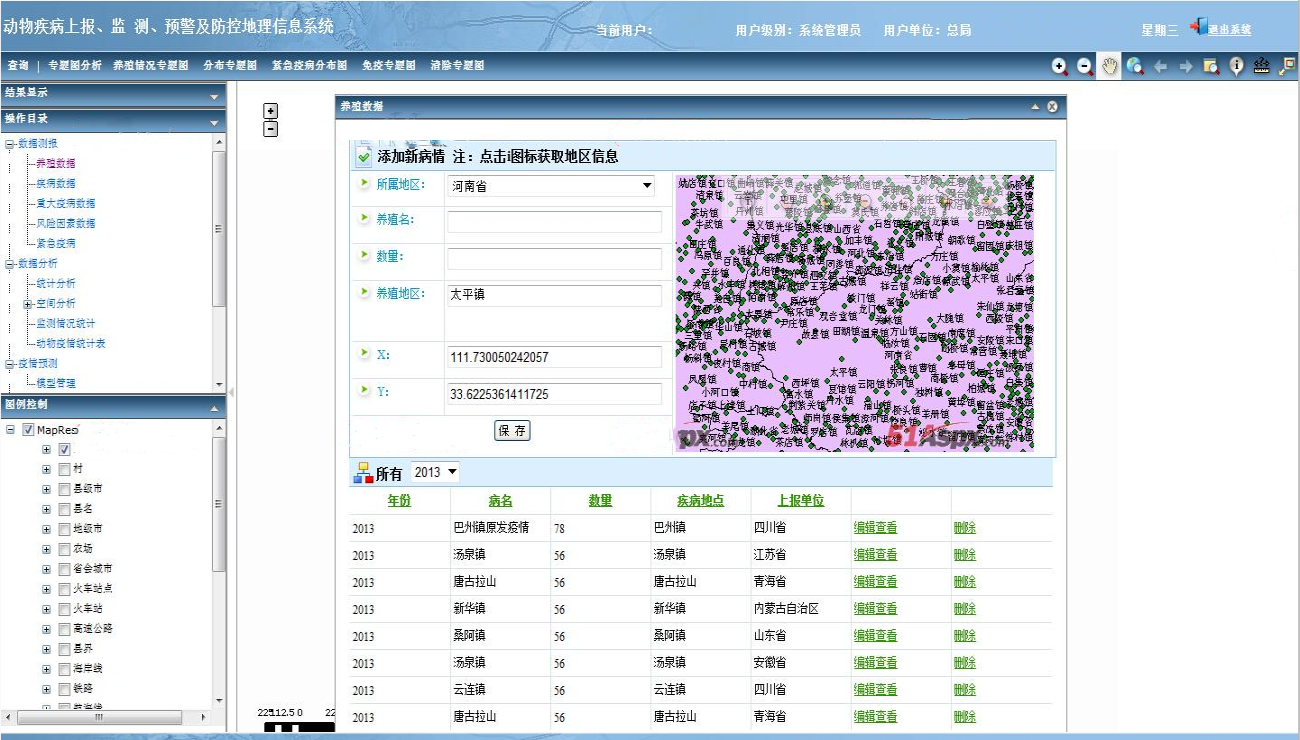This screenshot has width=1300, height=740.
Task: Click 删除 for the 新华镇 row
Action: tap(964, 609)
